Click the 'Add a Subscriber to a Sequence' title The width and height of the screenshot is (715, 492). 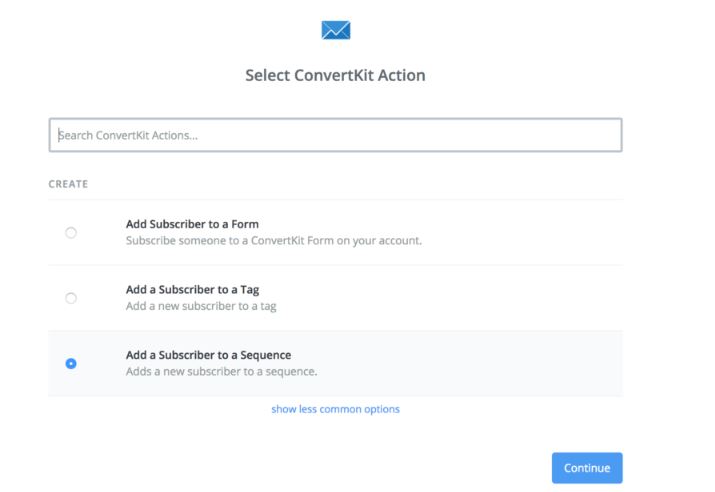point(208,355)
